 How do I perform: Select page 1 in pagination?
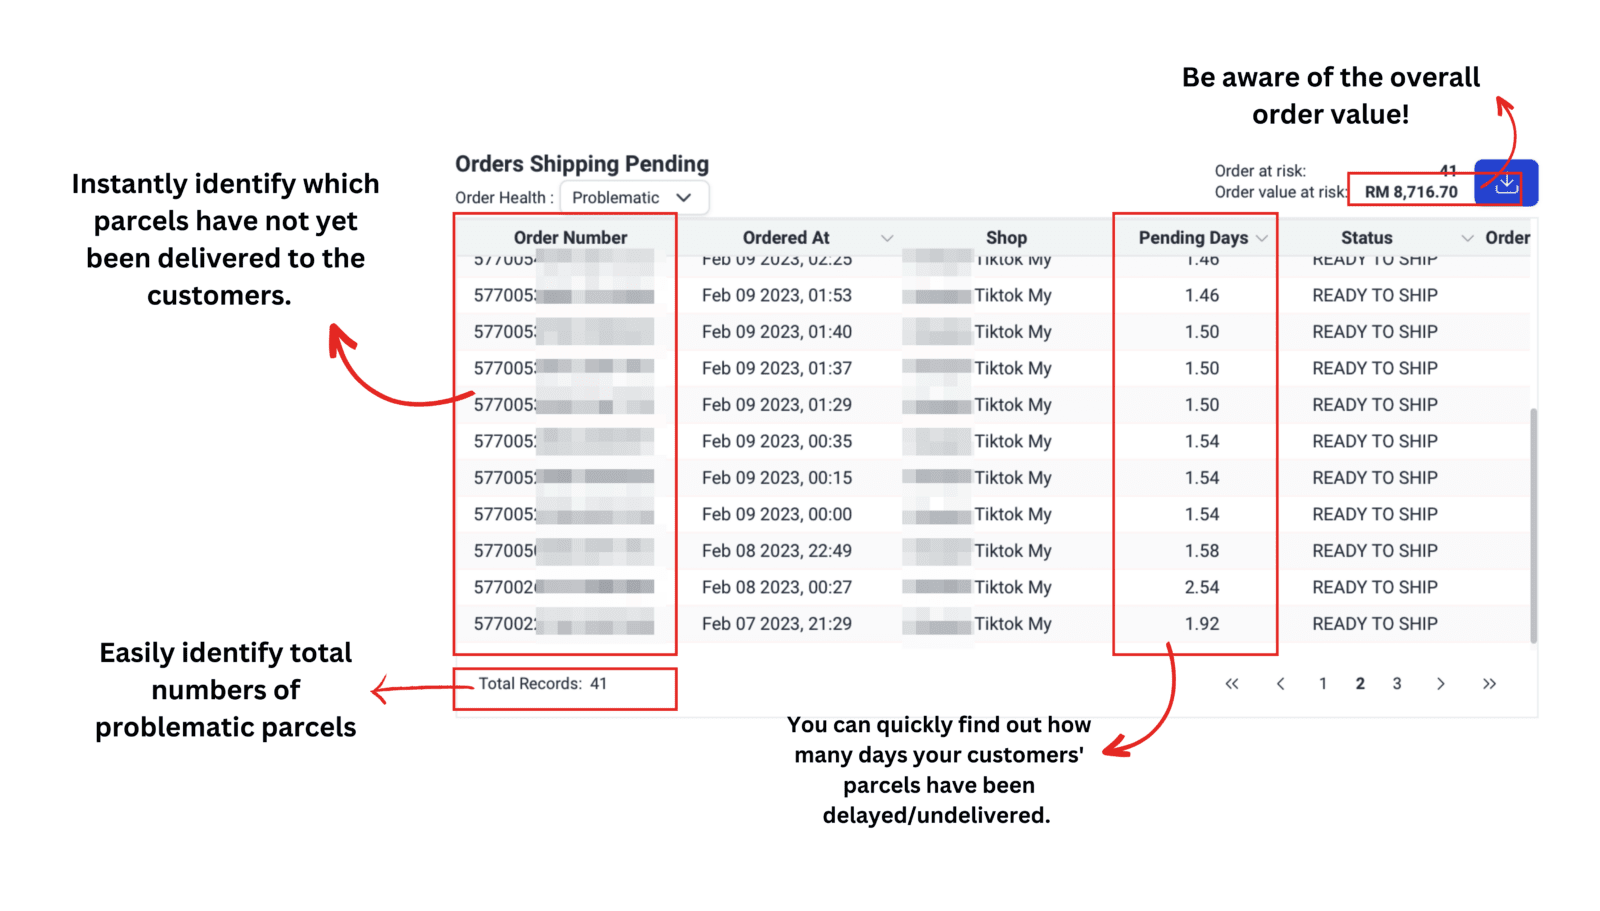tap(1323, 684)
